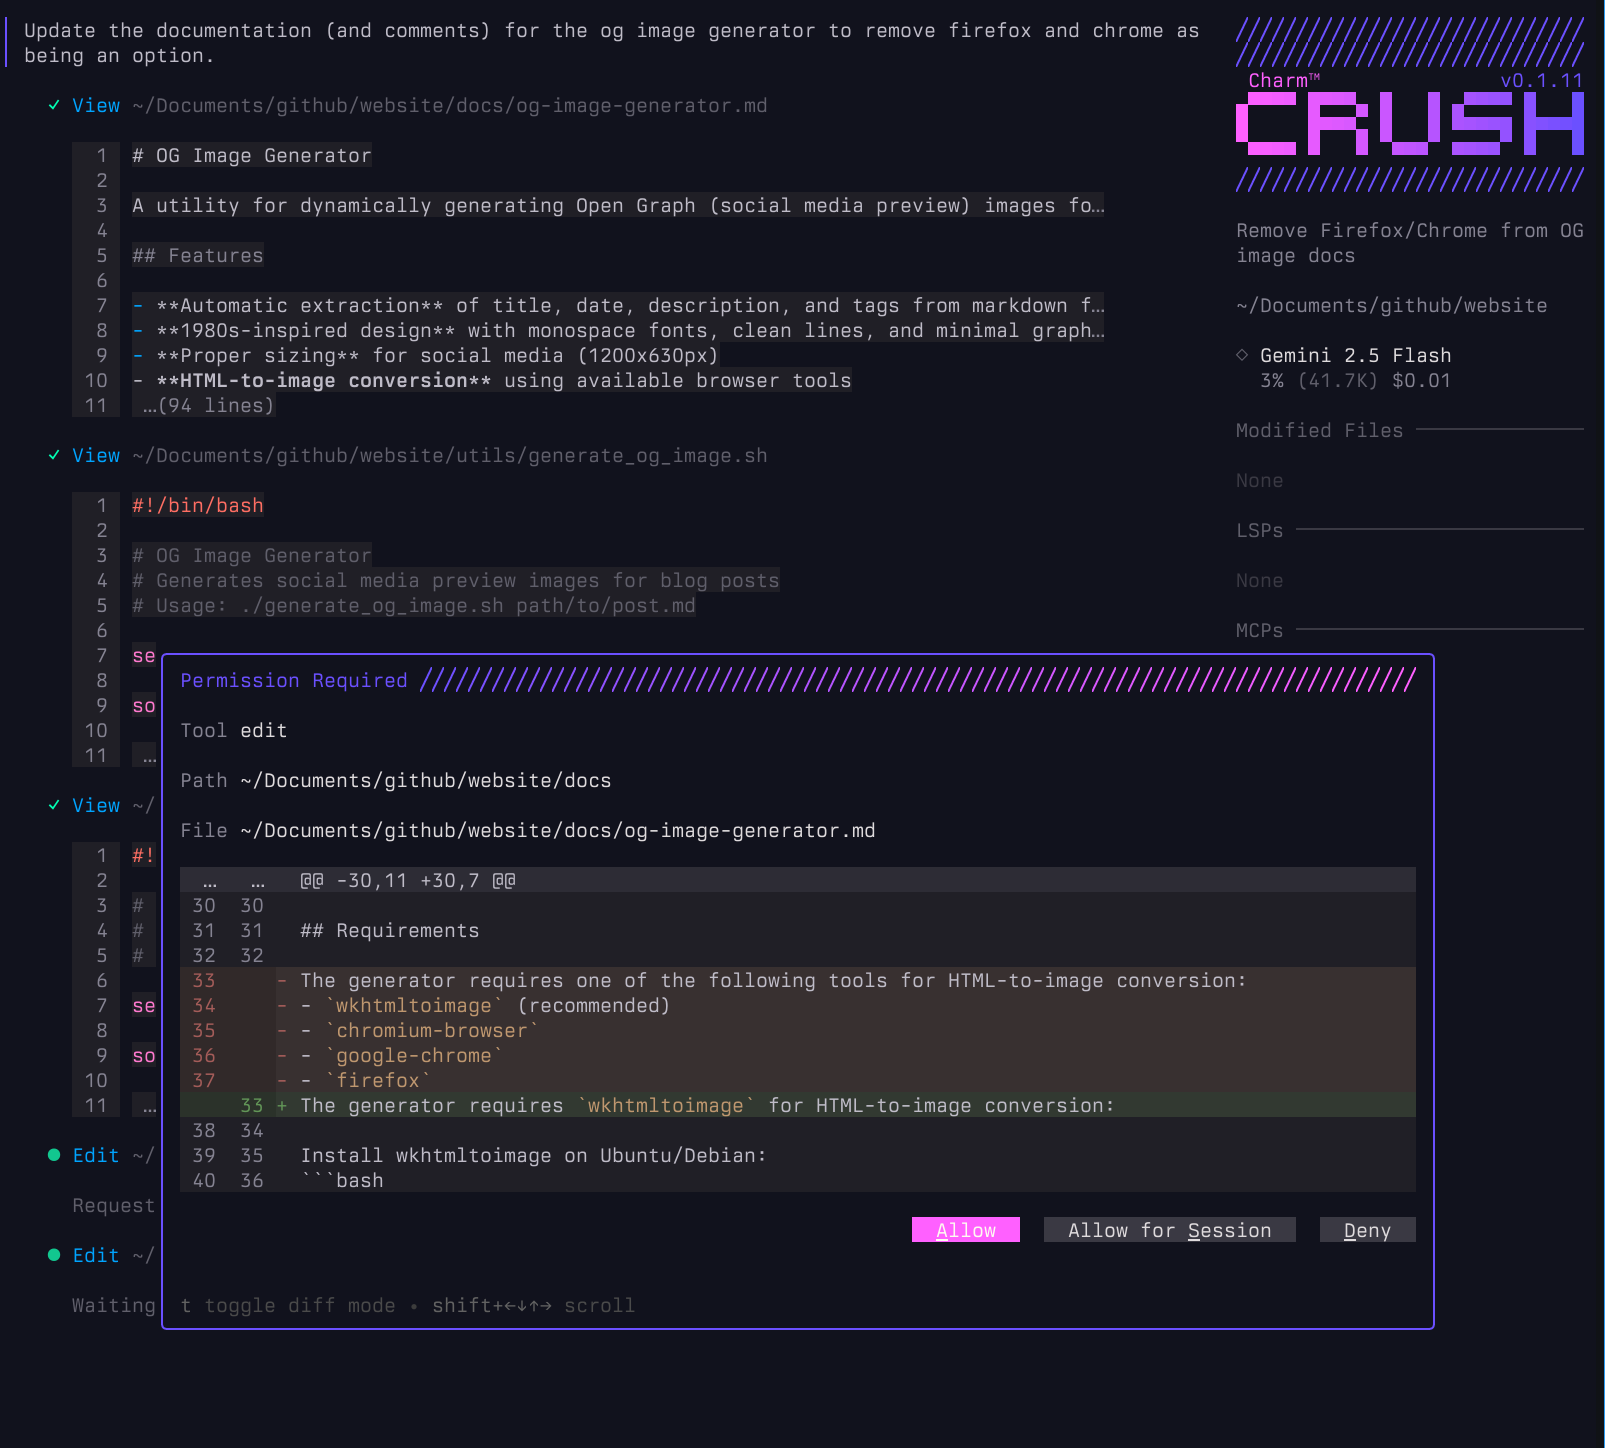This screenshot has height=1448, width=1605.
Task: Click checkmark beside generate_og_image.sh View entry
Action: tap(54, 455)
